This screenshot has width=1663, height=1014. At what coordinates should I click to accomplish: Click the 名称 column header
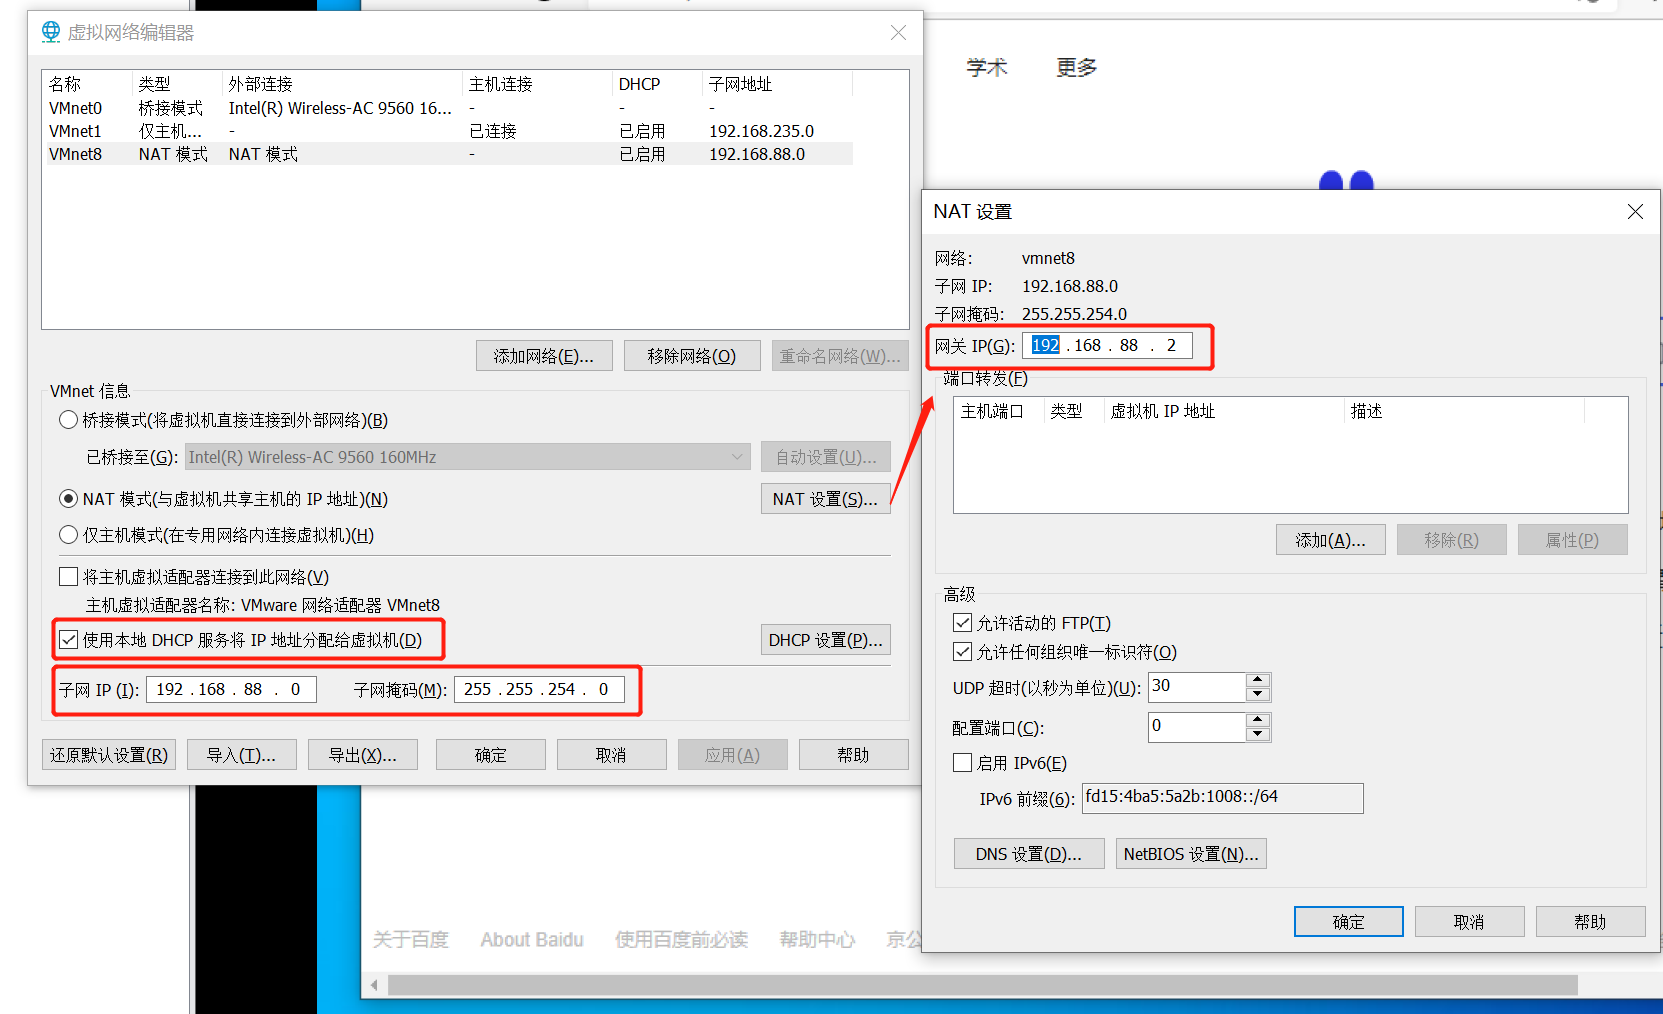point(88,84)
